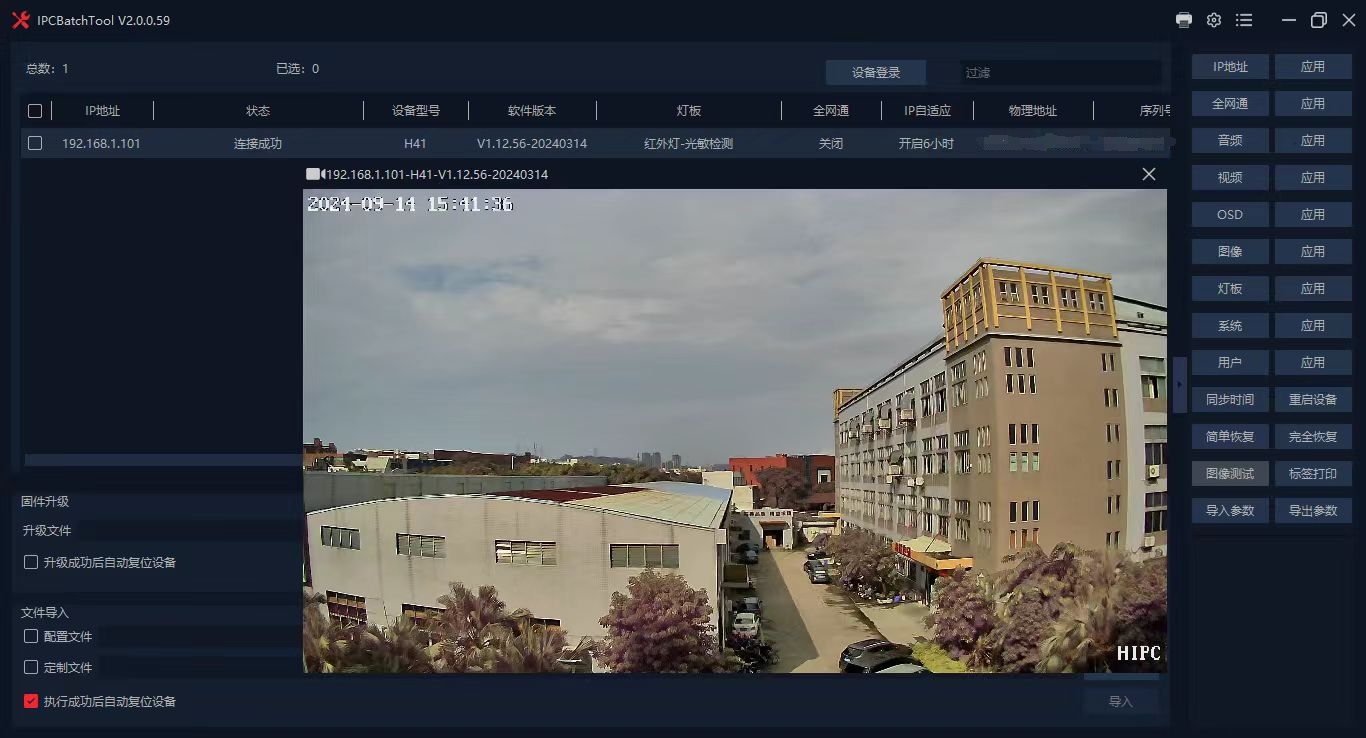
Task: Select the 192.168.1.101 device checkbox
Action: click(35, 143)
